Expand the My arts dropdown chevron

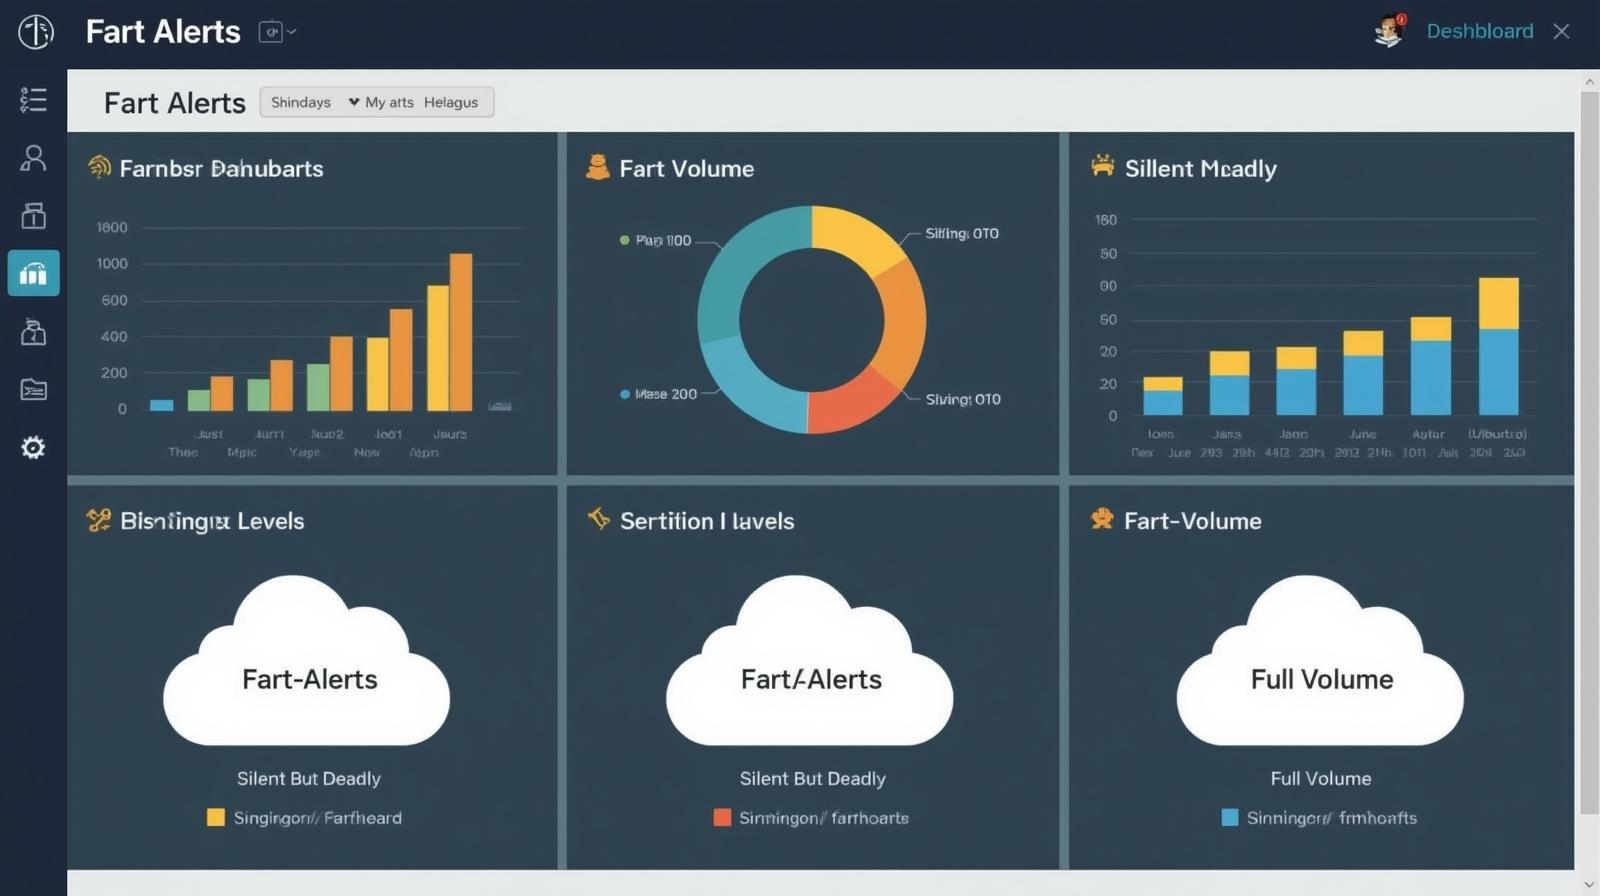[353, 102]
